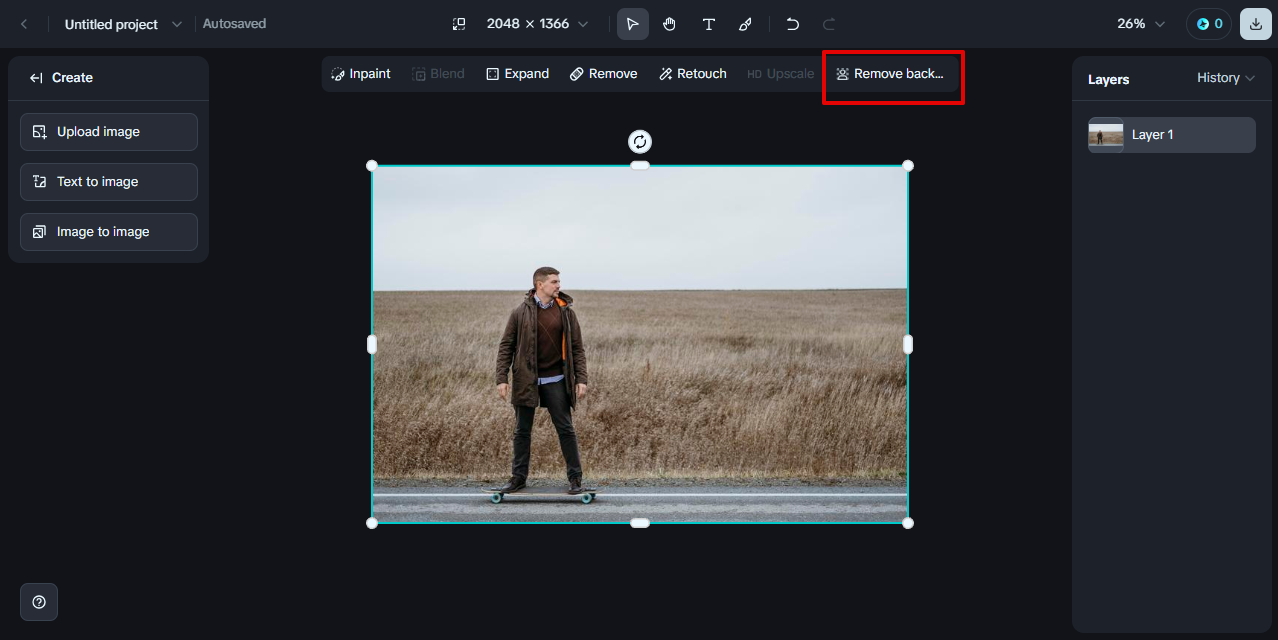Click Image to image button

pyautogui.click(x=109, y=232)
